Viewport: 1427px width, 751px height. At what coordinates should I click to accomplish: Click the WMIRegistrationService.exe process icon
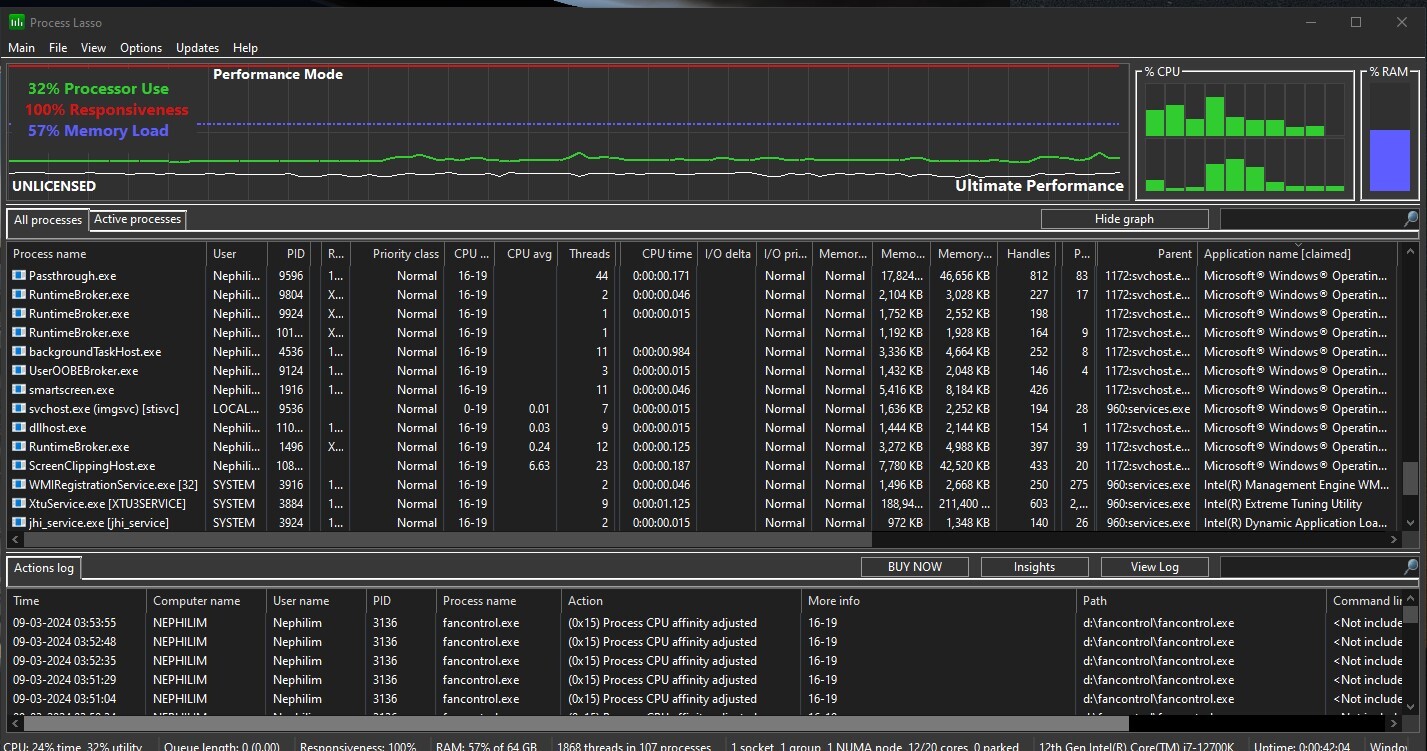point(19,485)
